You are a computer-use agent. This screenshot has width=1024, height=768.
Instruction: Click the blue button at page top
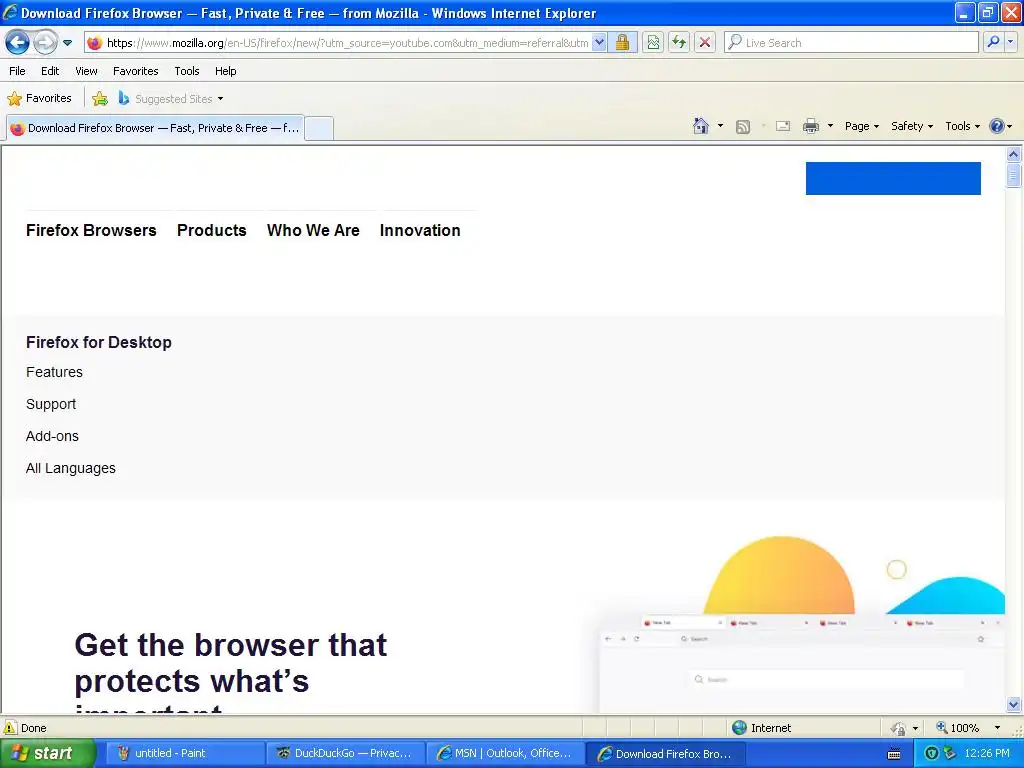[893, 178]
